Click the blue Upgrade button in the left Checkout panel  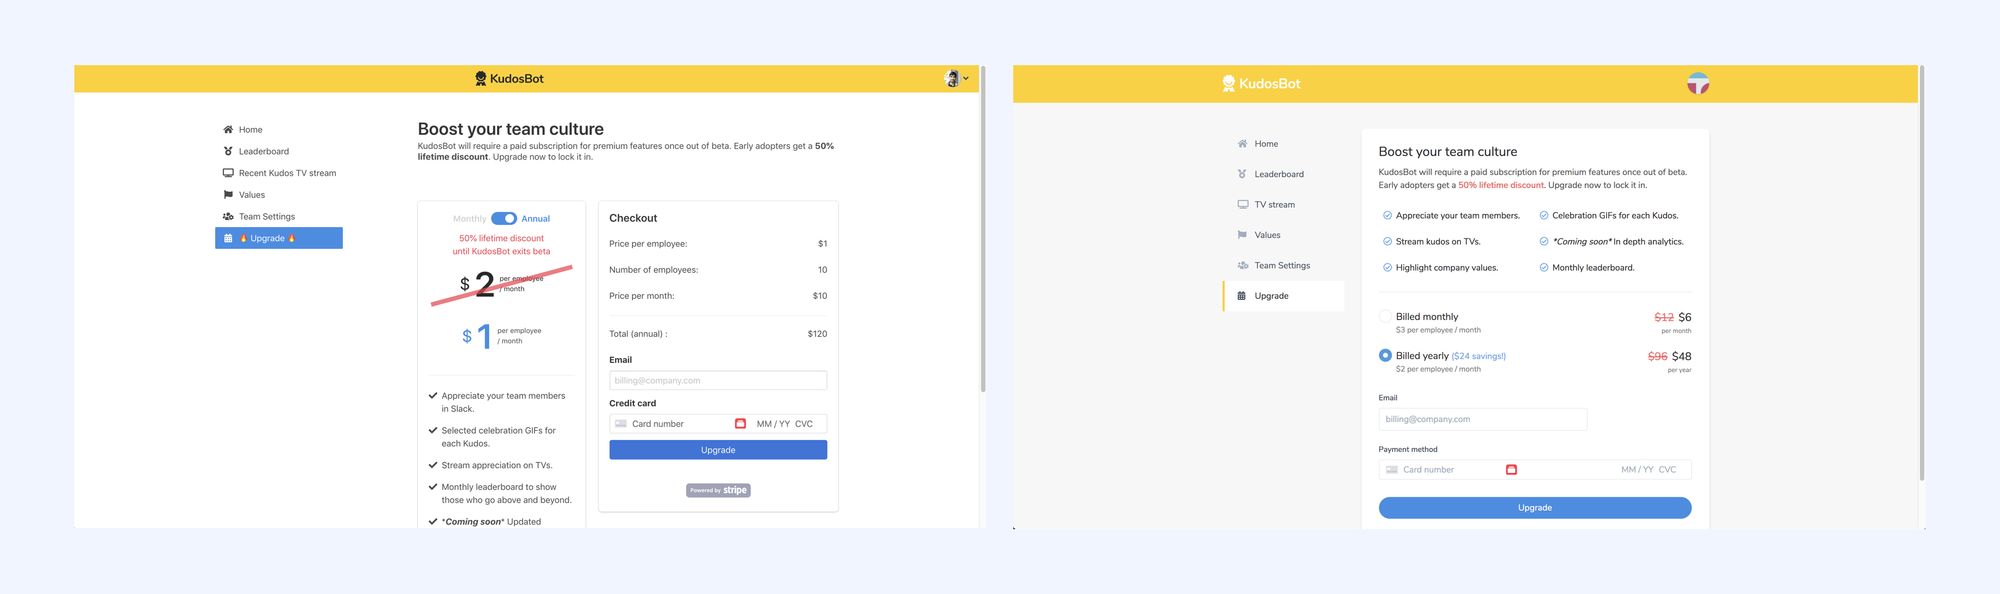tap(718, 450)
